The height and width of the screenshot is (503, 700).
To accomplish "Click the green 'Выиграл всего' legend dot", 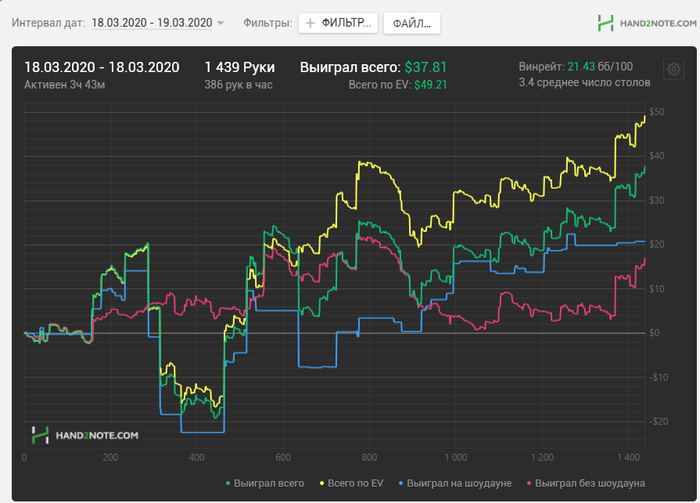I will click(228, 483).
